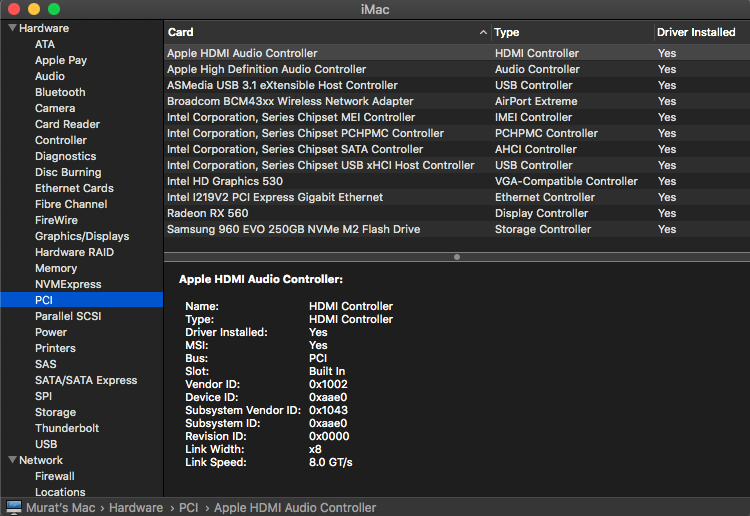Viewport: 750px width, 516px height.
Task: Open USB hardware section
Action: (x=46, y=444)
